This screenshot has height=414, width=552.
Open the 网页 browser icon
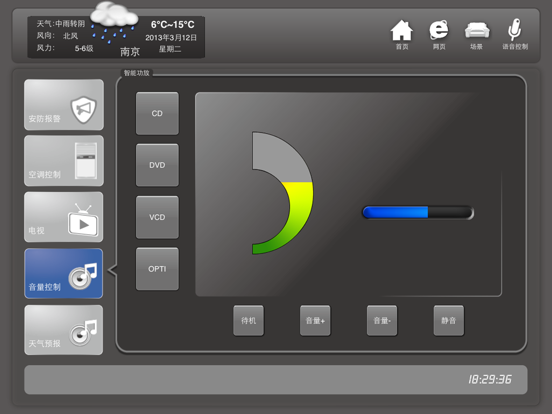439,34
